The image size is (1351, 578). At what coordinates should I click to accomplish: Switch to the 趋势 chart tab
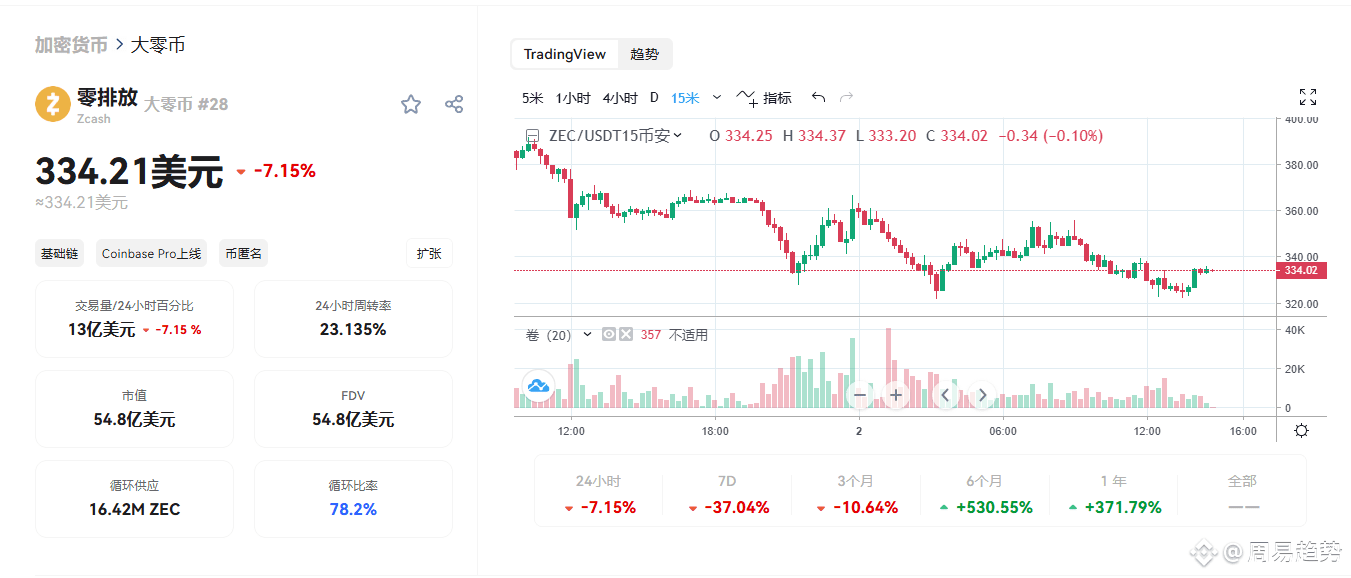(x=645, y=54)
